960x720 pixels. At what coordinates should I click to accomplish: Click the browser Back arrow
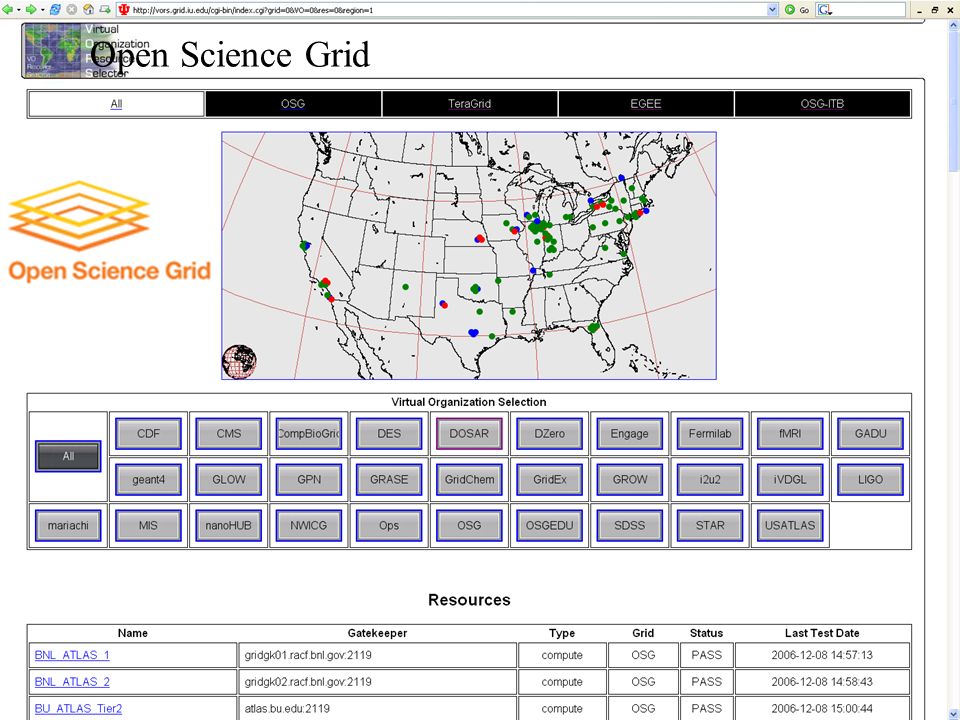coord(7,10)
